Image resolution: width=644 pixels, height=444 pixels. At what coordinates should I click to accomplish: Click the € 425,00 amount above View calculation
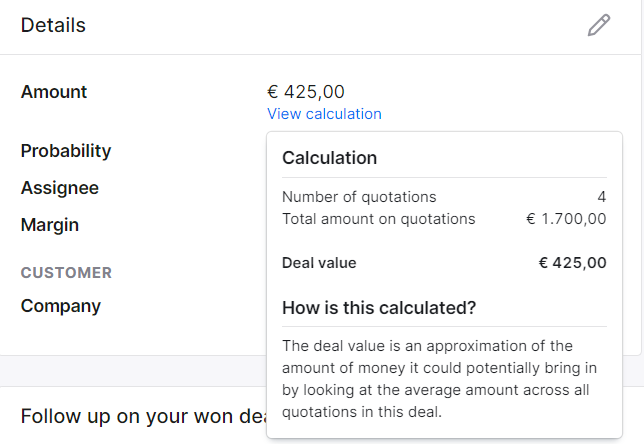[306, 92]
